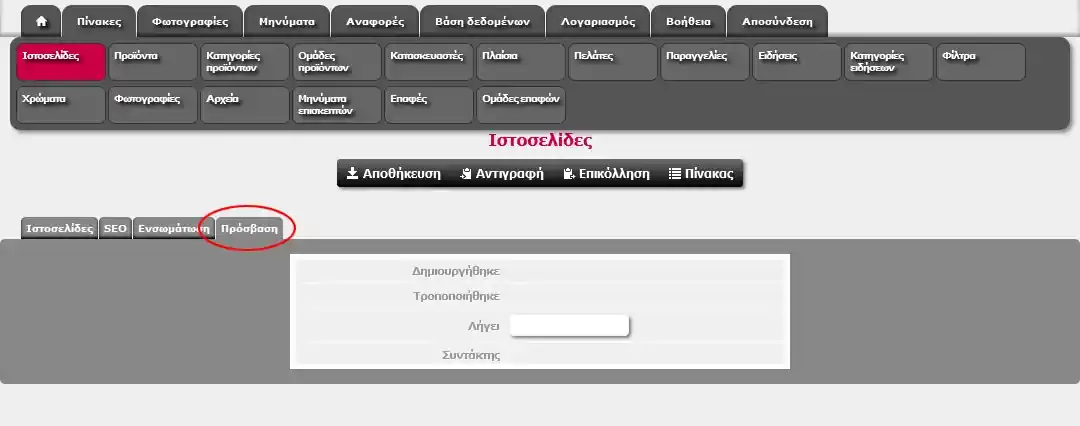Image resolution: width=1080 pixels, height=426 pixels.
Task: Select the Προϊόντα table button
Action: tap(152, 62)
